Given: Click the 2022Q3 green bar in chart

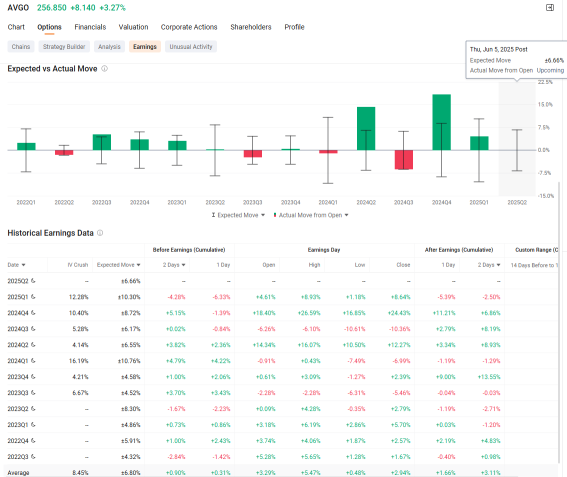Looking at the screenshot, I should (102, 142).
